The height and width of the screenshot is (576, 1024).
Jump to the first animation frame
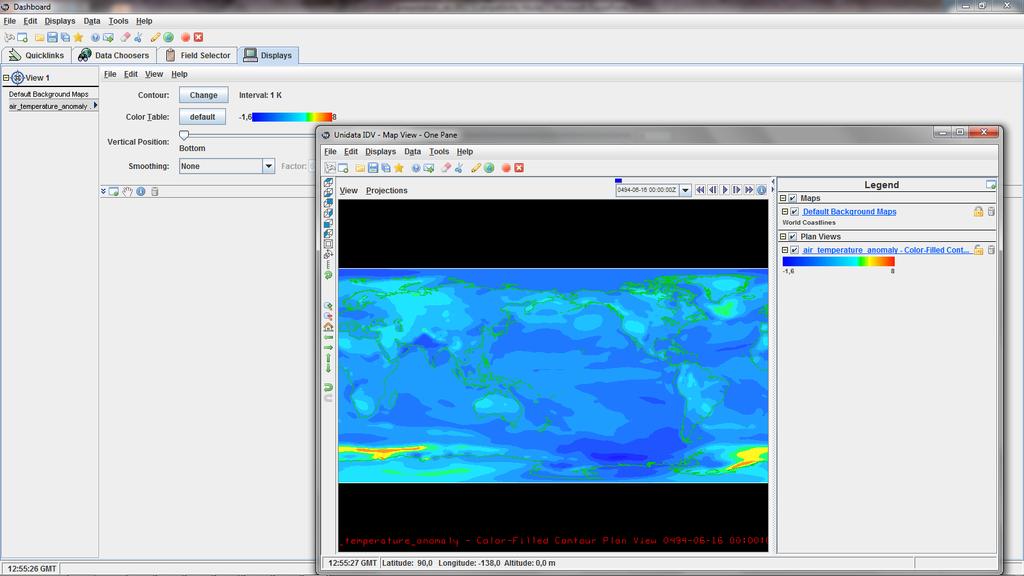coord(700,190)
